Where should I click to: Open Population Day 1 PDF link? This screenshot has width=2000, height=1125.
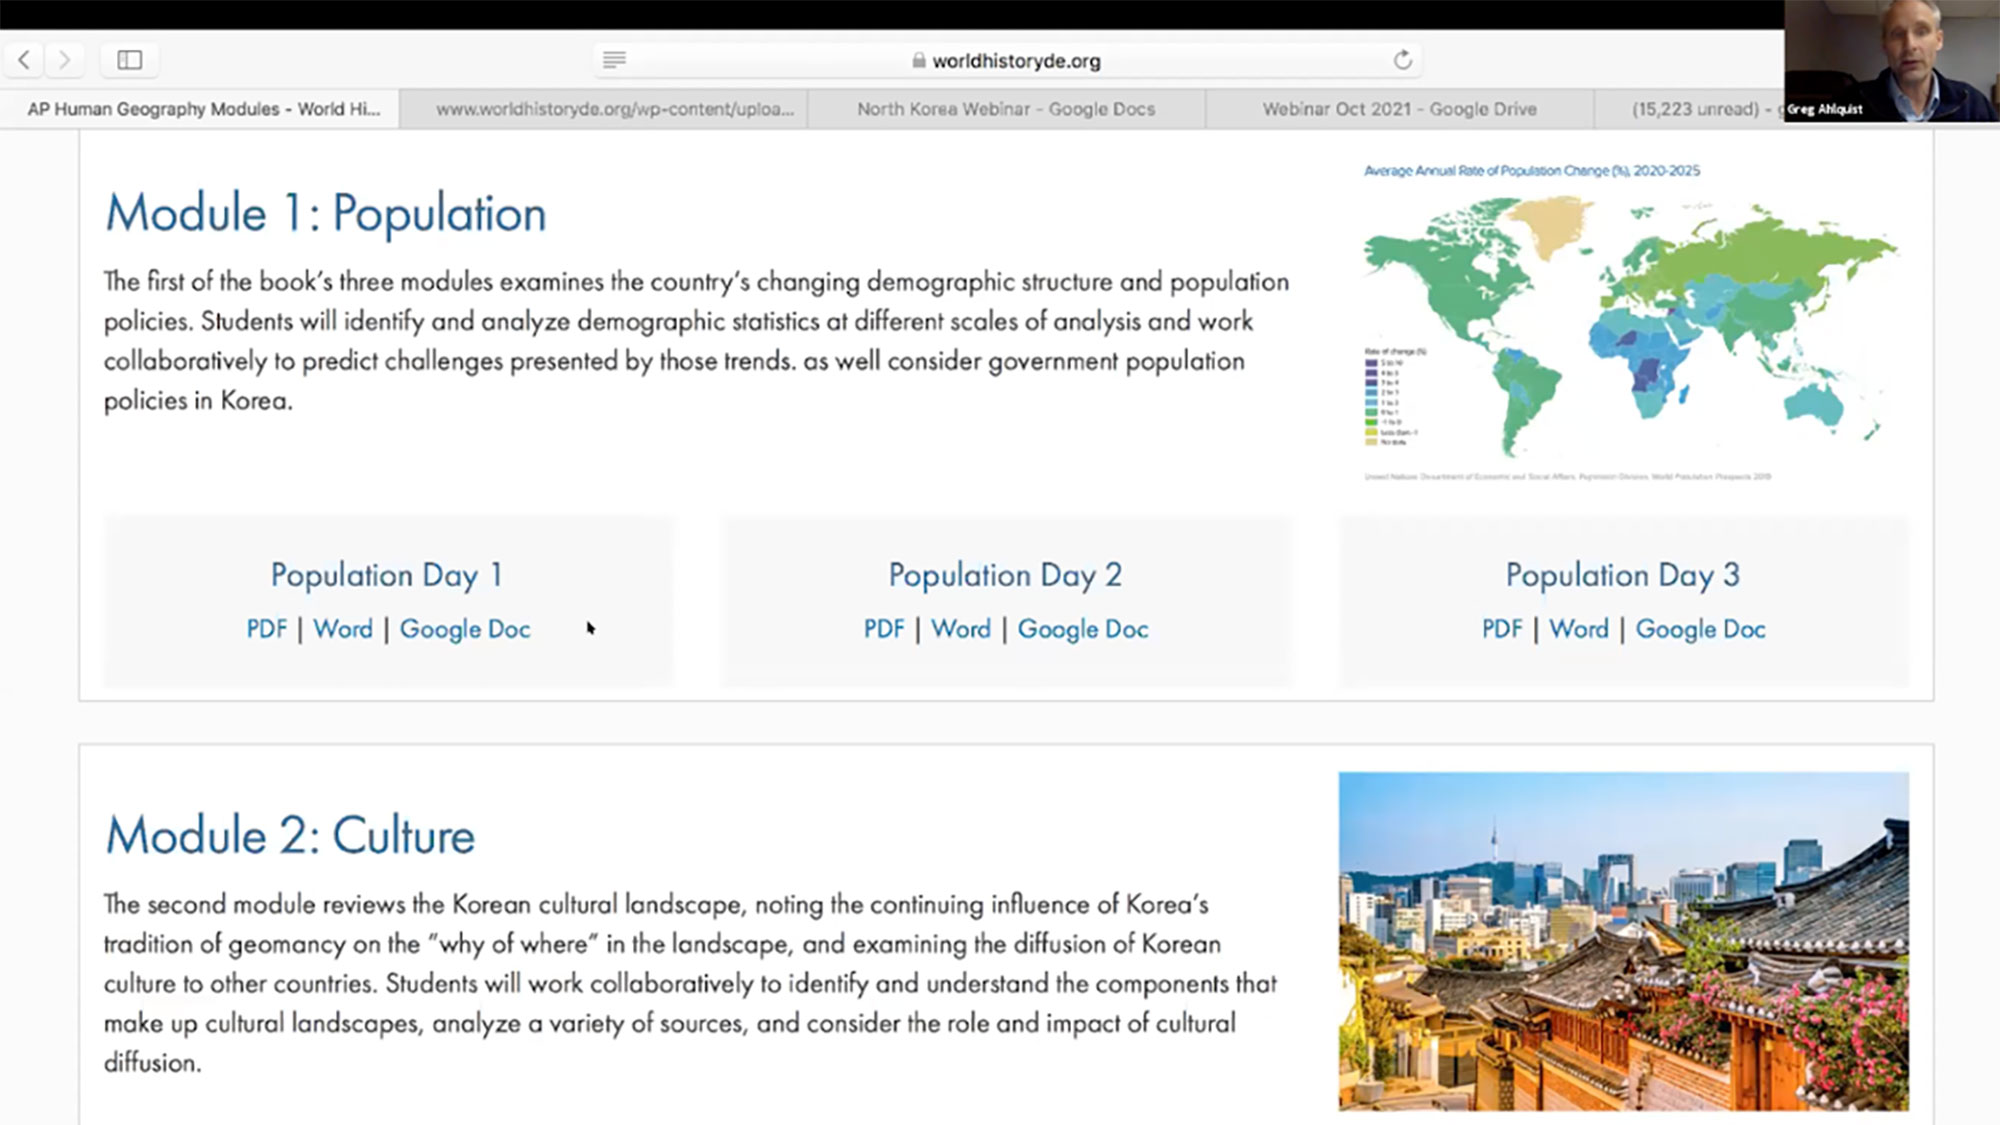pyautogui.click(x=264, y=628)
